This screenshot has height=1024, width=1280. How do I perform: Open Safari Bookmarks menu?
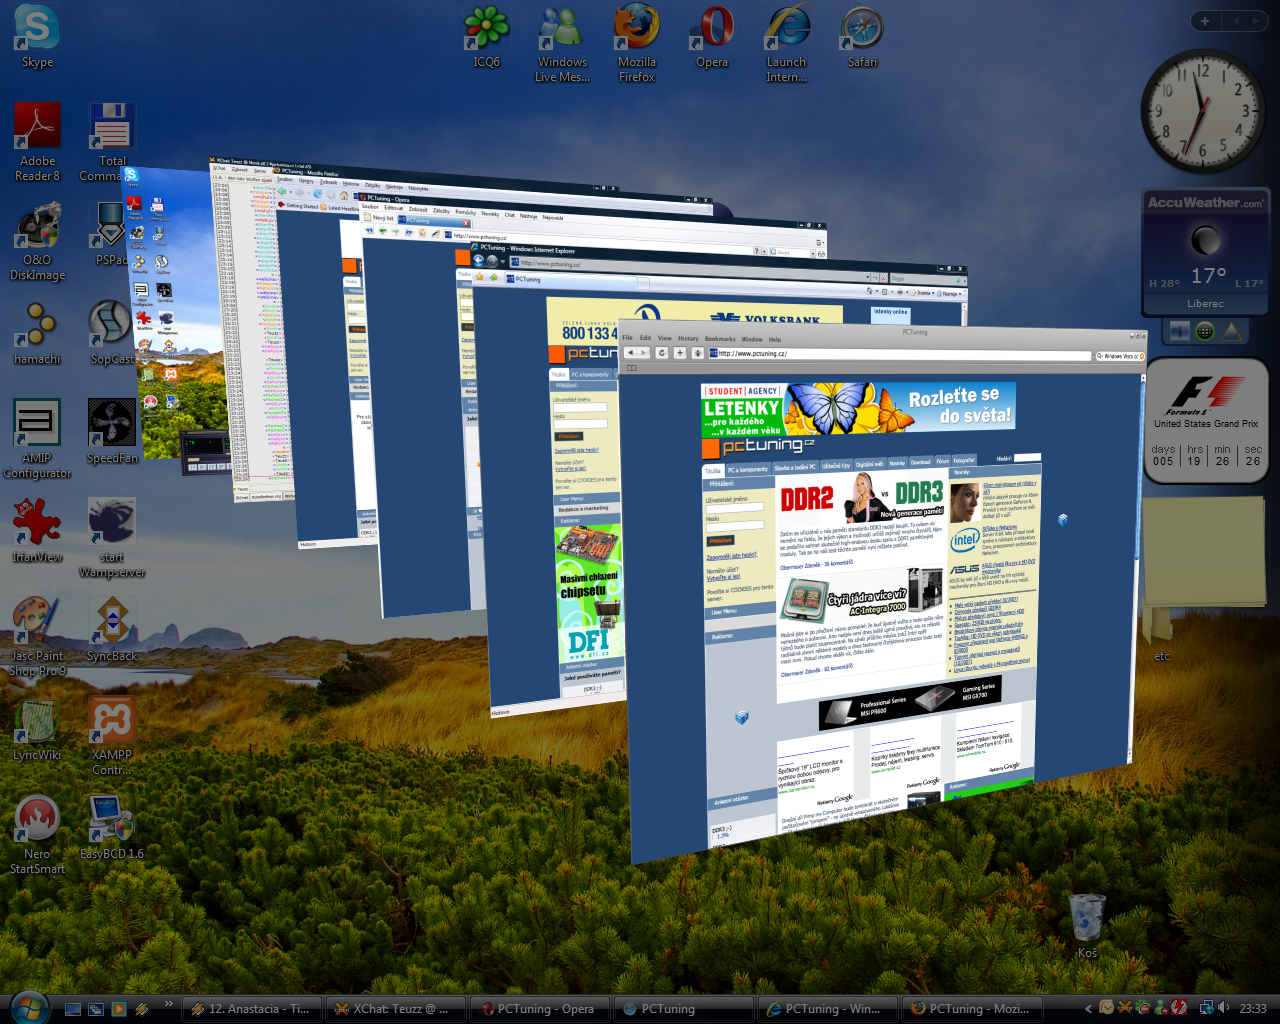(x=720, y=338)
